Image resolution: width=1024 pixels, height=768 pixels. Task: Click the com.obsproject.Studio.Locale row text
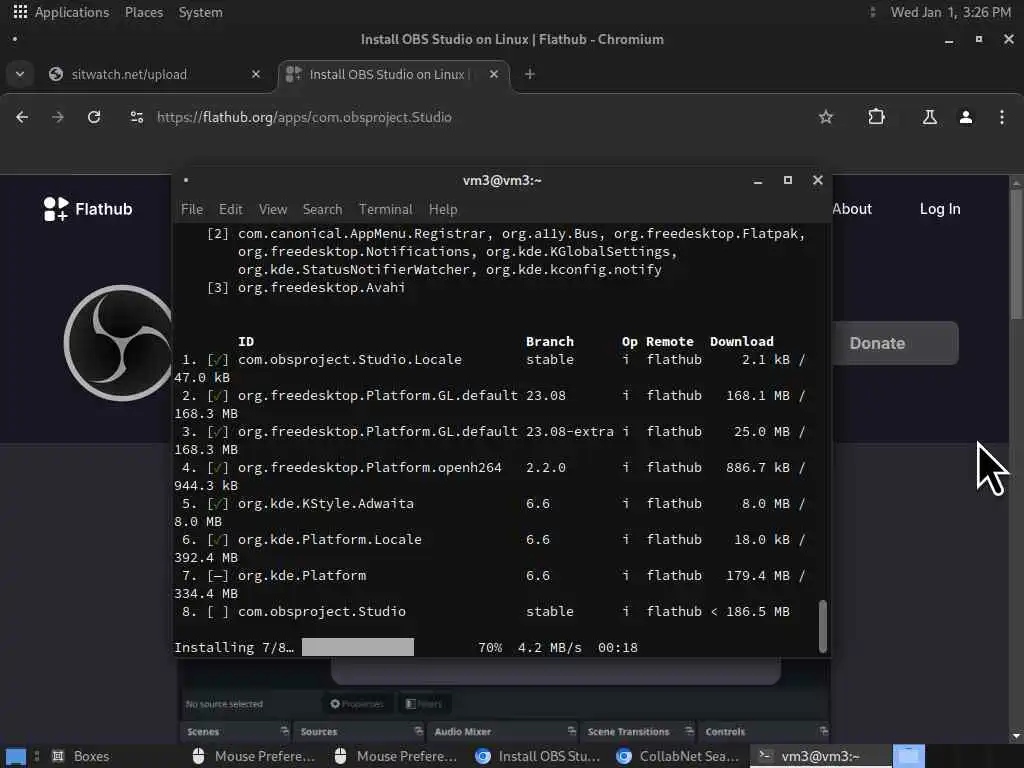tap(350, 359)
